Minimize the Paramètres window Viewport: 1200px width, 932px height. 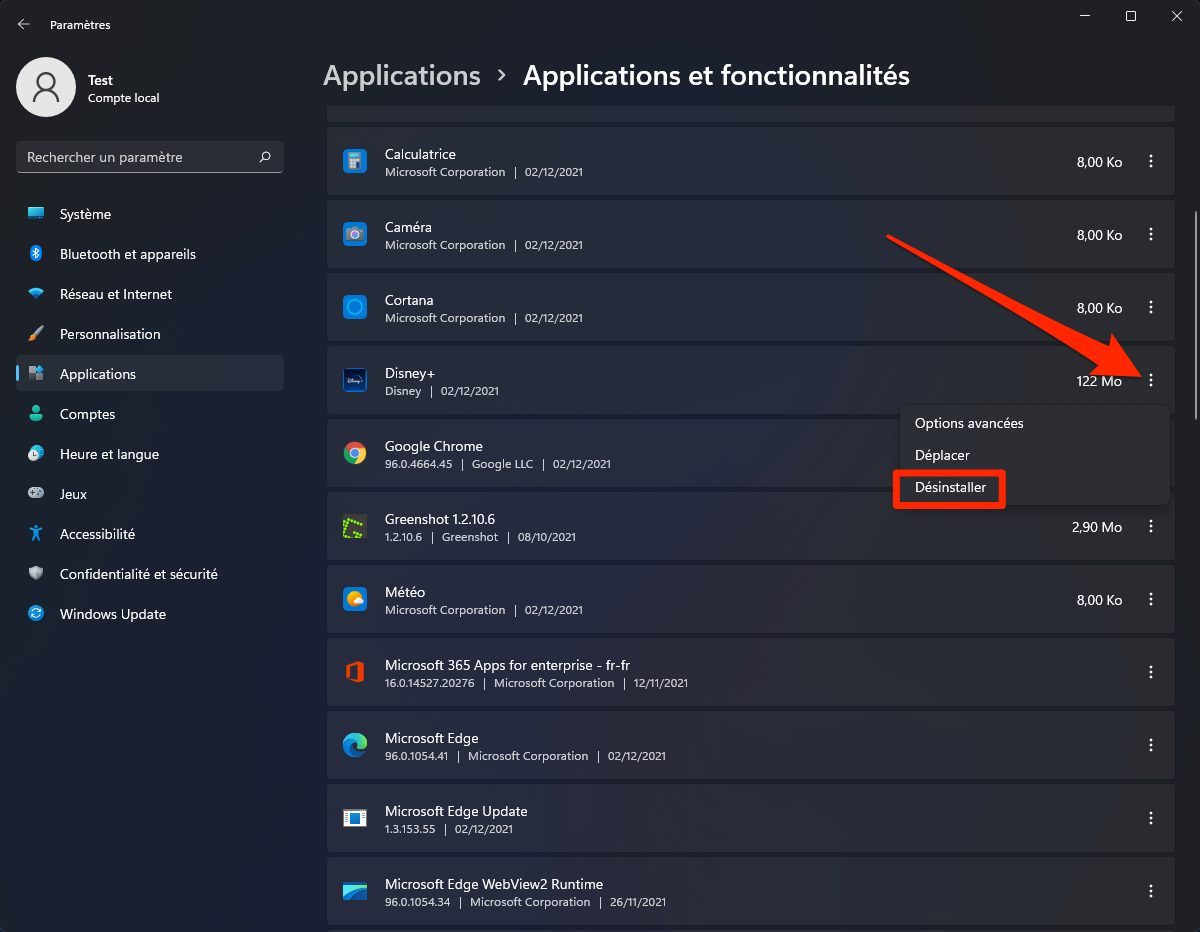point(1084,16)
